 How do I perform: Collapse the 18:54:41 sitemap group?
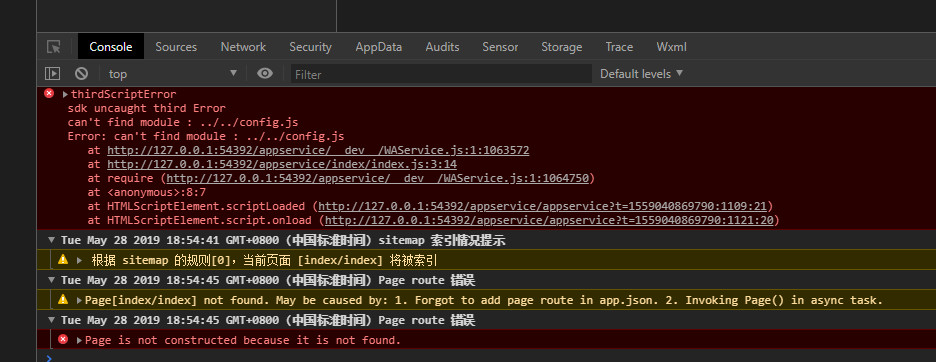click(51, 241)
